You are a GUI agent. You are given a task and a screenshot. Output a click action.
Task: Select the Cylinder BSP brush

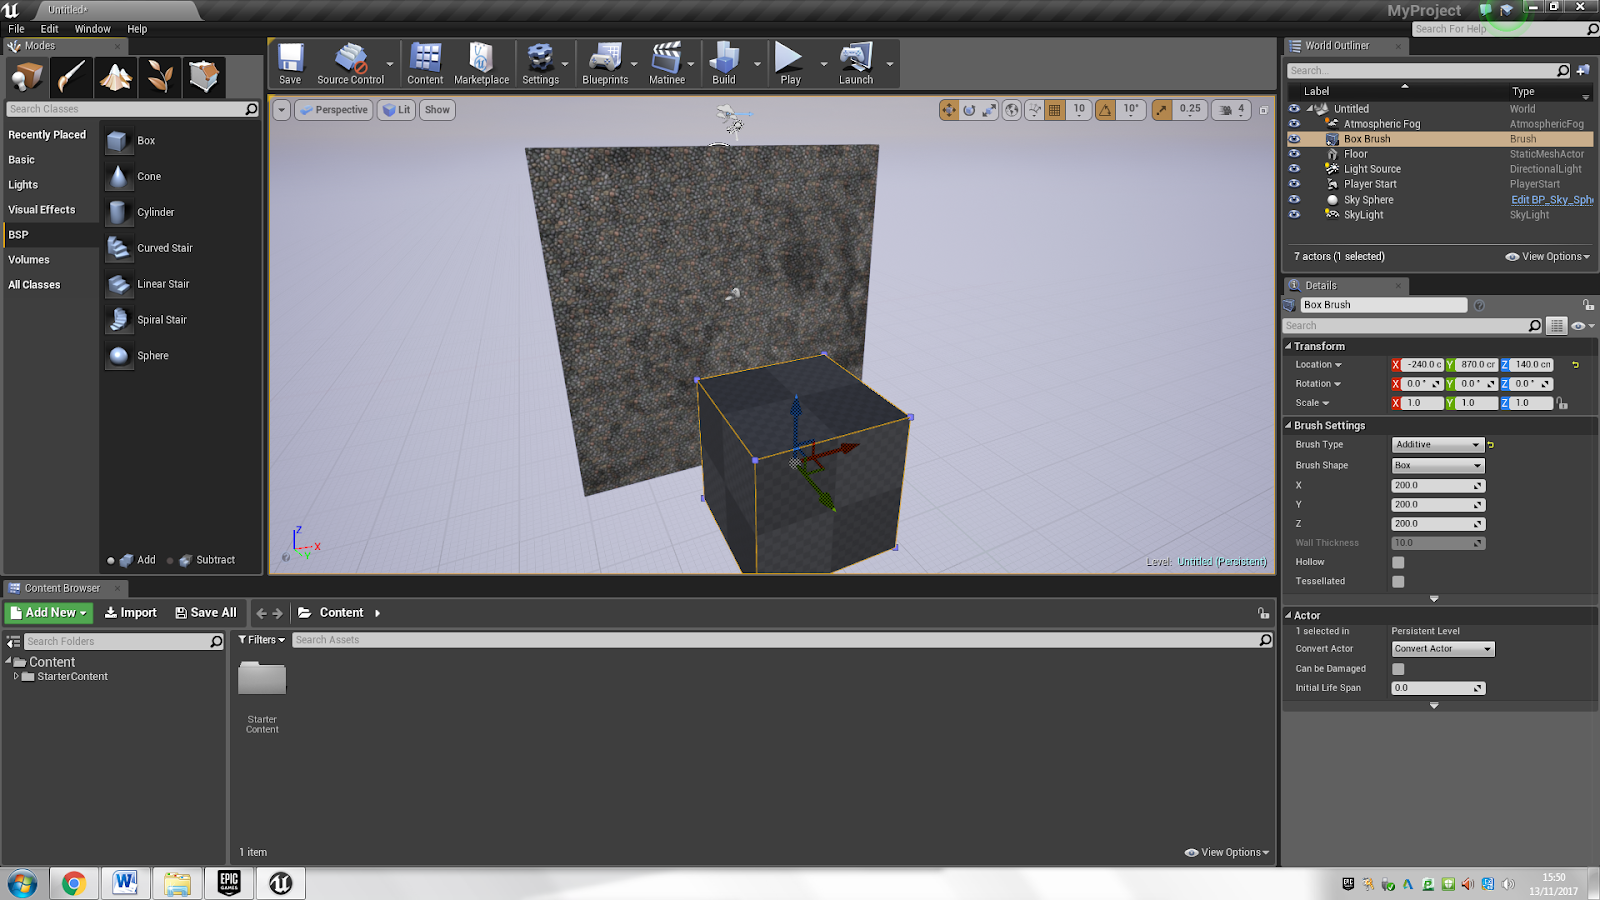[x=180, y=213]
